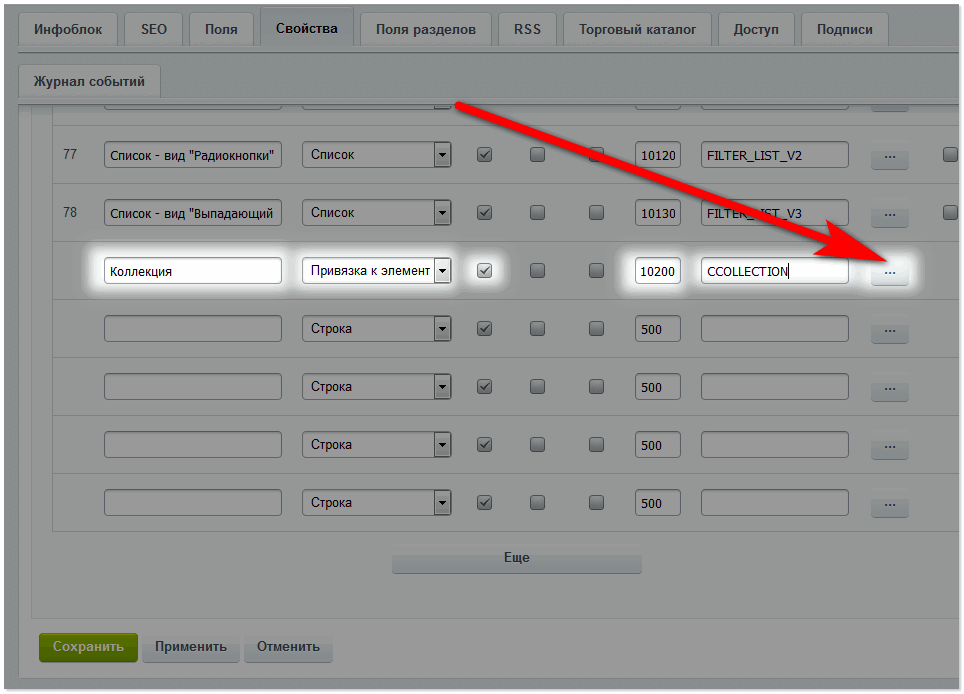Click the CCOLLECTION code field

(775, 270)
